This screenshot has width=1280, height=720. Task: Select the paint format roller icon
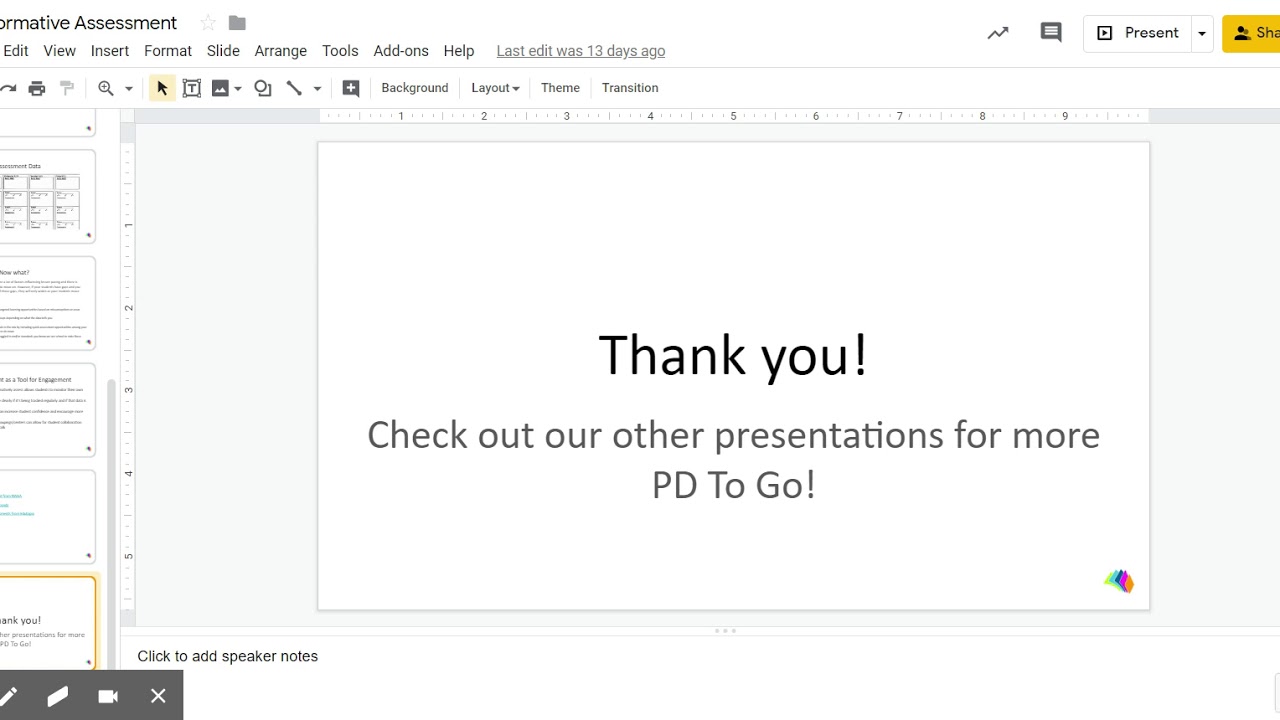(67, 88)
